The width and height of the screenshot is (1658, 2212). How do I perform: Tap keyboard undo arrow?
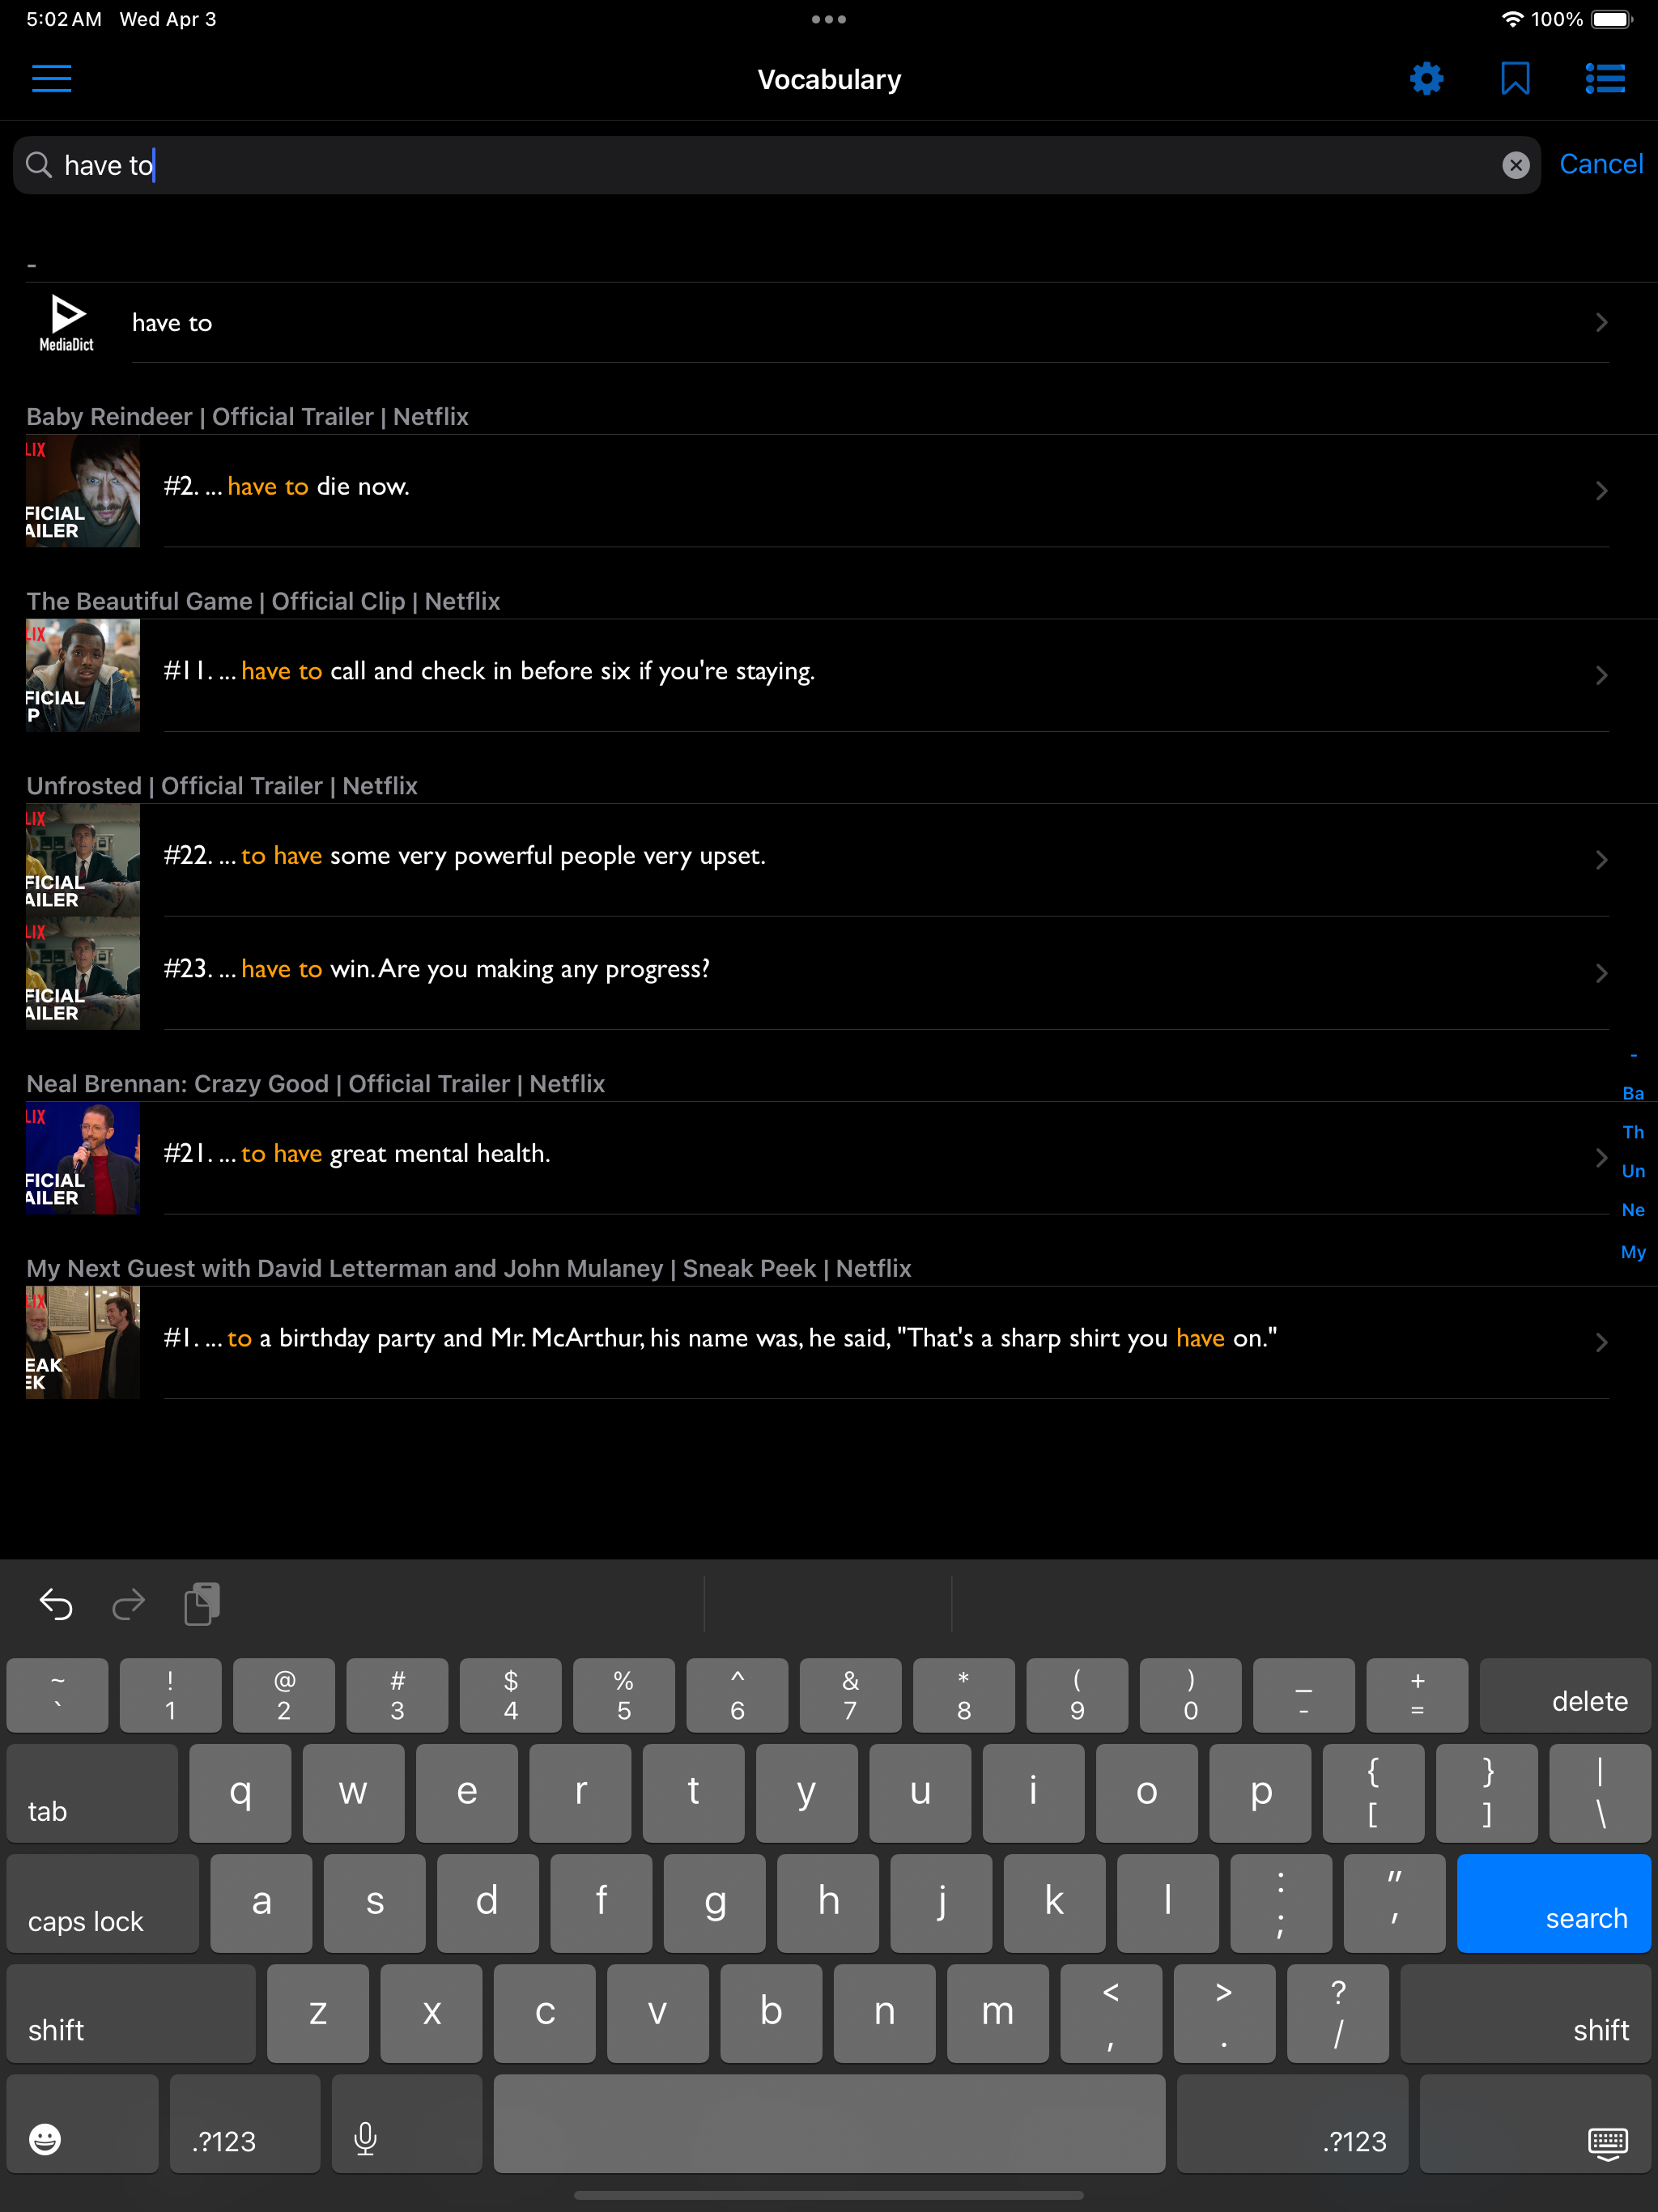coord(56,1604)
